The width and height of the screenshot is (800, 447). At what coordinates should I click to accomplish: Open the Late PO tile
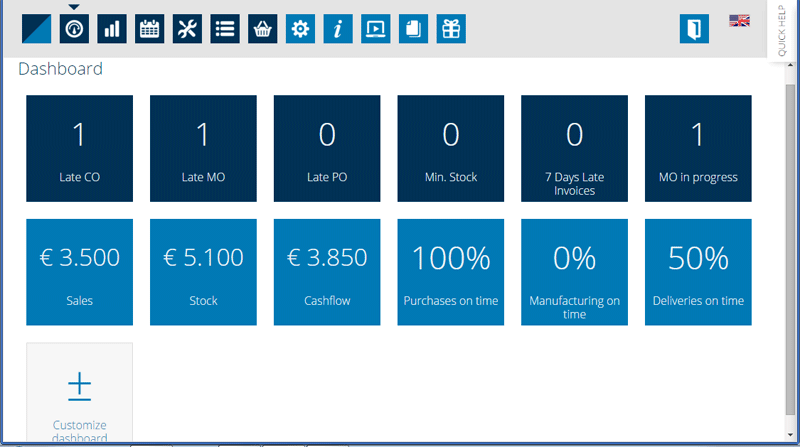327,148
